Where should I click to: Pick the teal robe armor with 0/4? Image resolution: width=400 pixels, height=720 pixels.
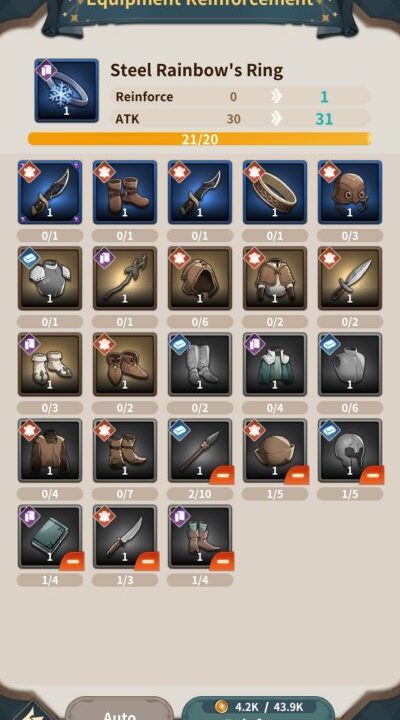point(275,365)
